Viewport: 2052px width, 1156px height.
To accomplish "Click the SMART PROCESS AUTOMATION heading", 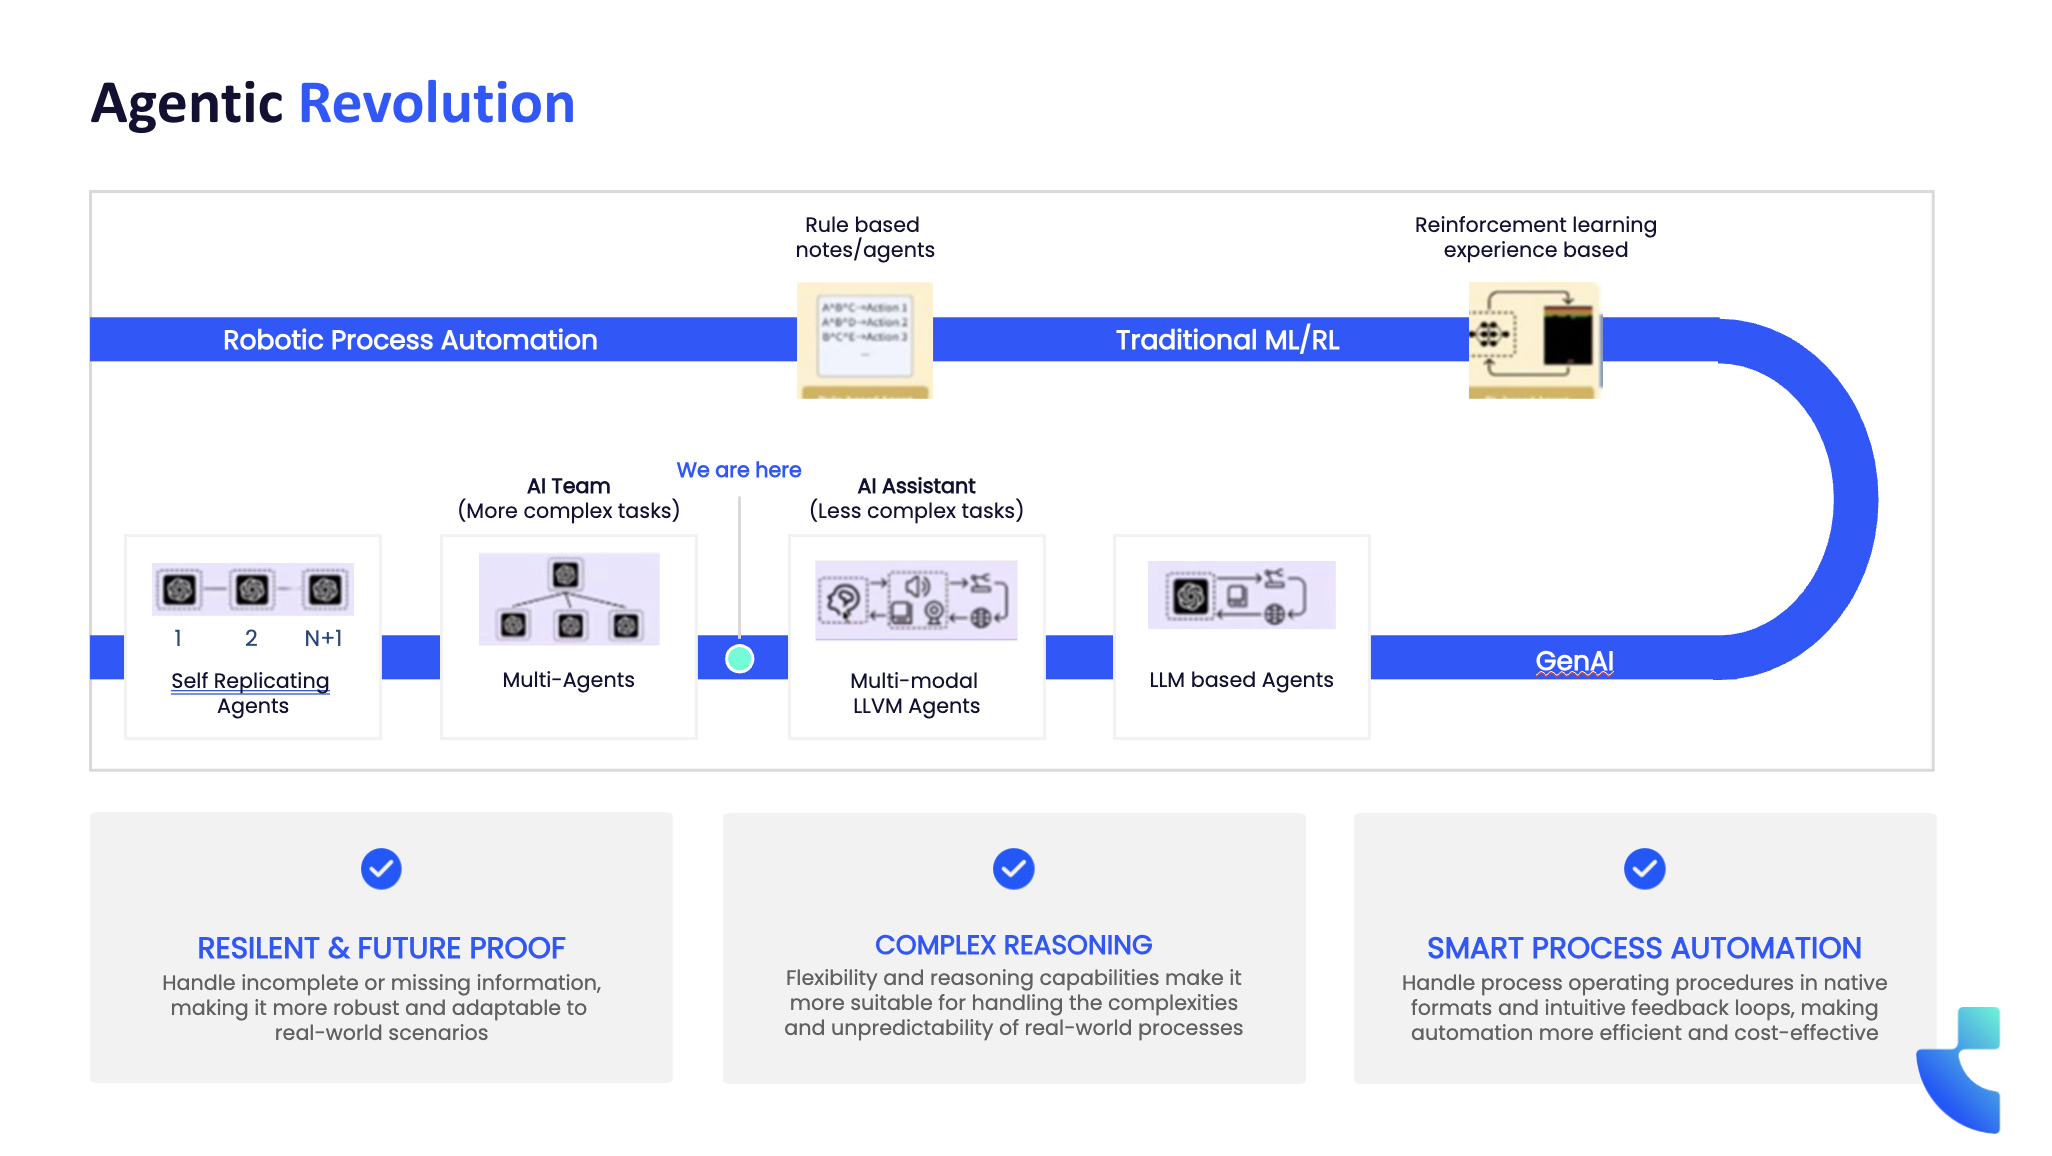I will tap(1644, 948).
